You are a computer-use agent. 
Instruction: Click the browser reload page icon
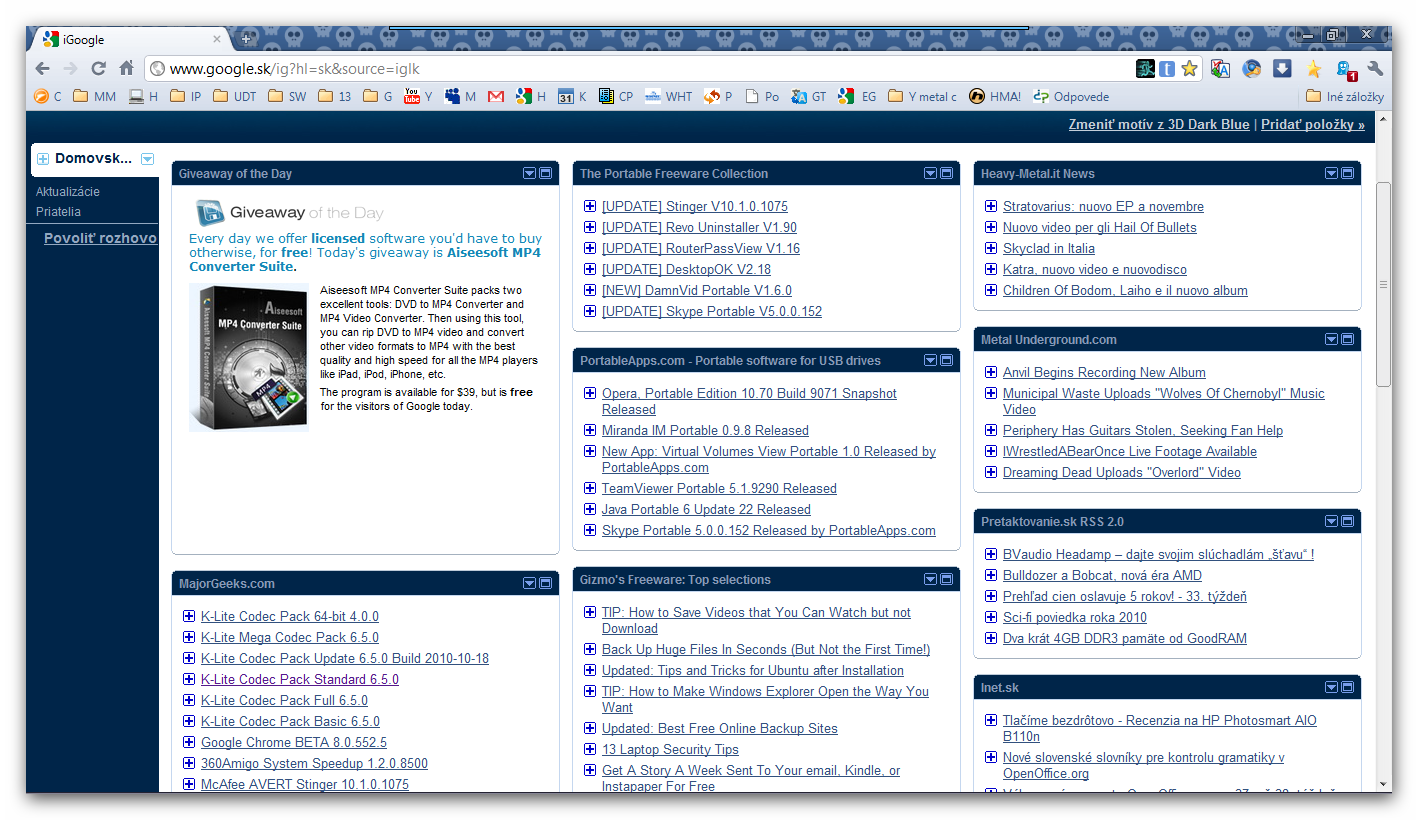(98, 69)
